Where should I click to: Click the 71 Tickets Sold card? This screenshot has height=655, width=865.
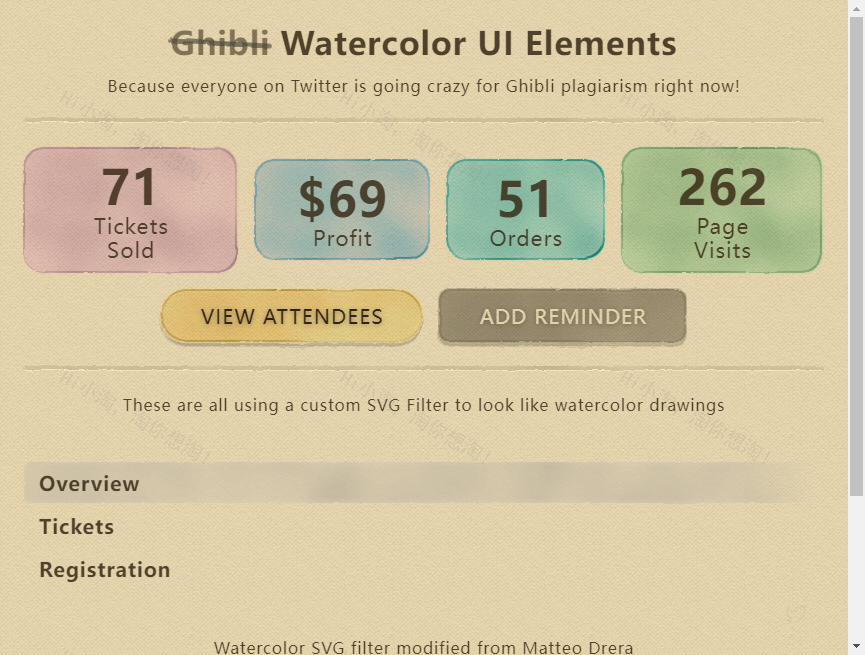tap(130, 210)
